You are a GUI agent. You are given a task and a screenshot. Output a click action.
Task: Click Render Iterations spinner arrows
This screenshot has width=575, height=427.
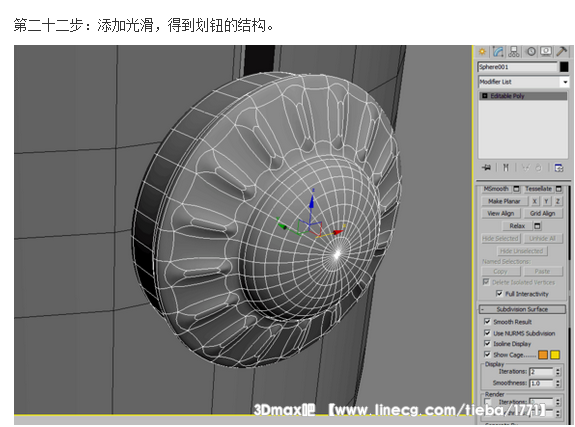pos(558,402)
